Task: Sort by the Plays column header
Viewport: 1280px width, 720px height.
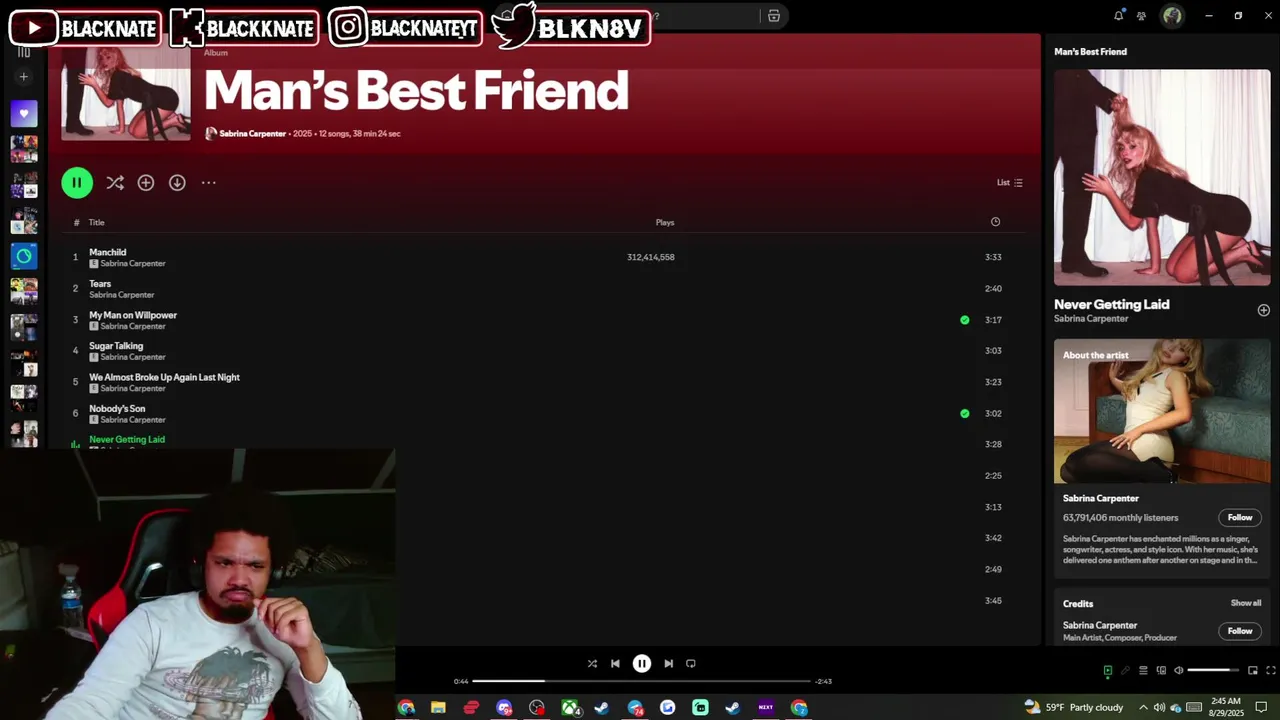Action: (665, 223)
